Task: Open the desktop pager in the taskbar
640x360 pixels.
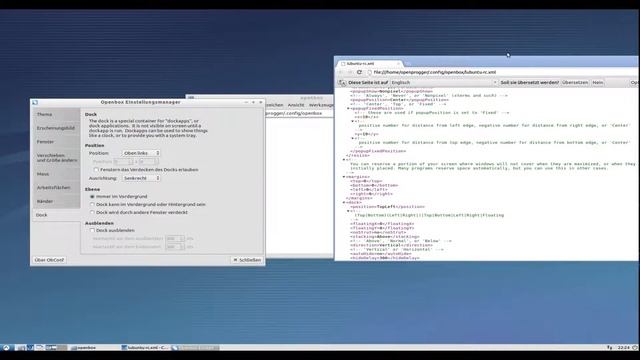Action: (56, 347)
